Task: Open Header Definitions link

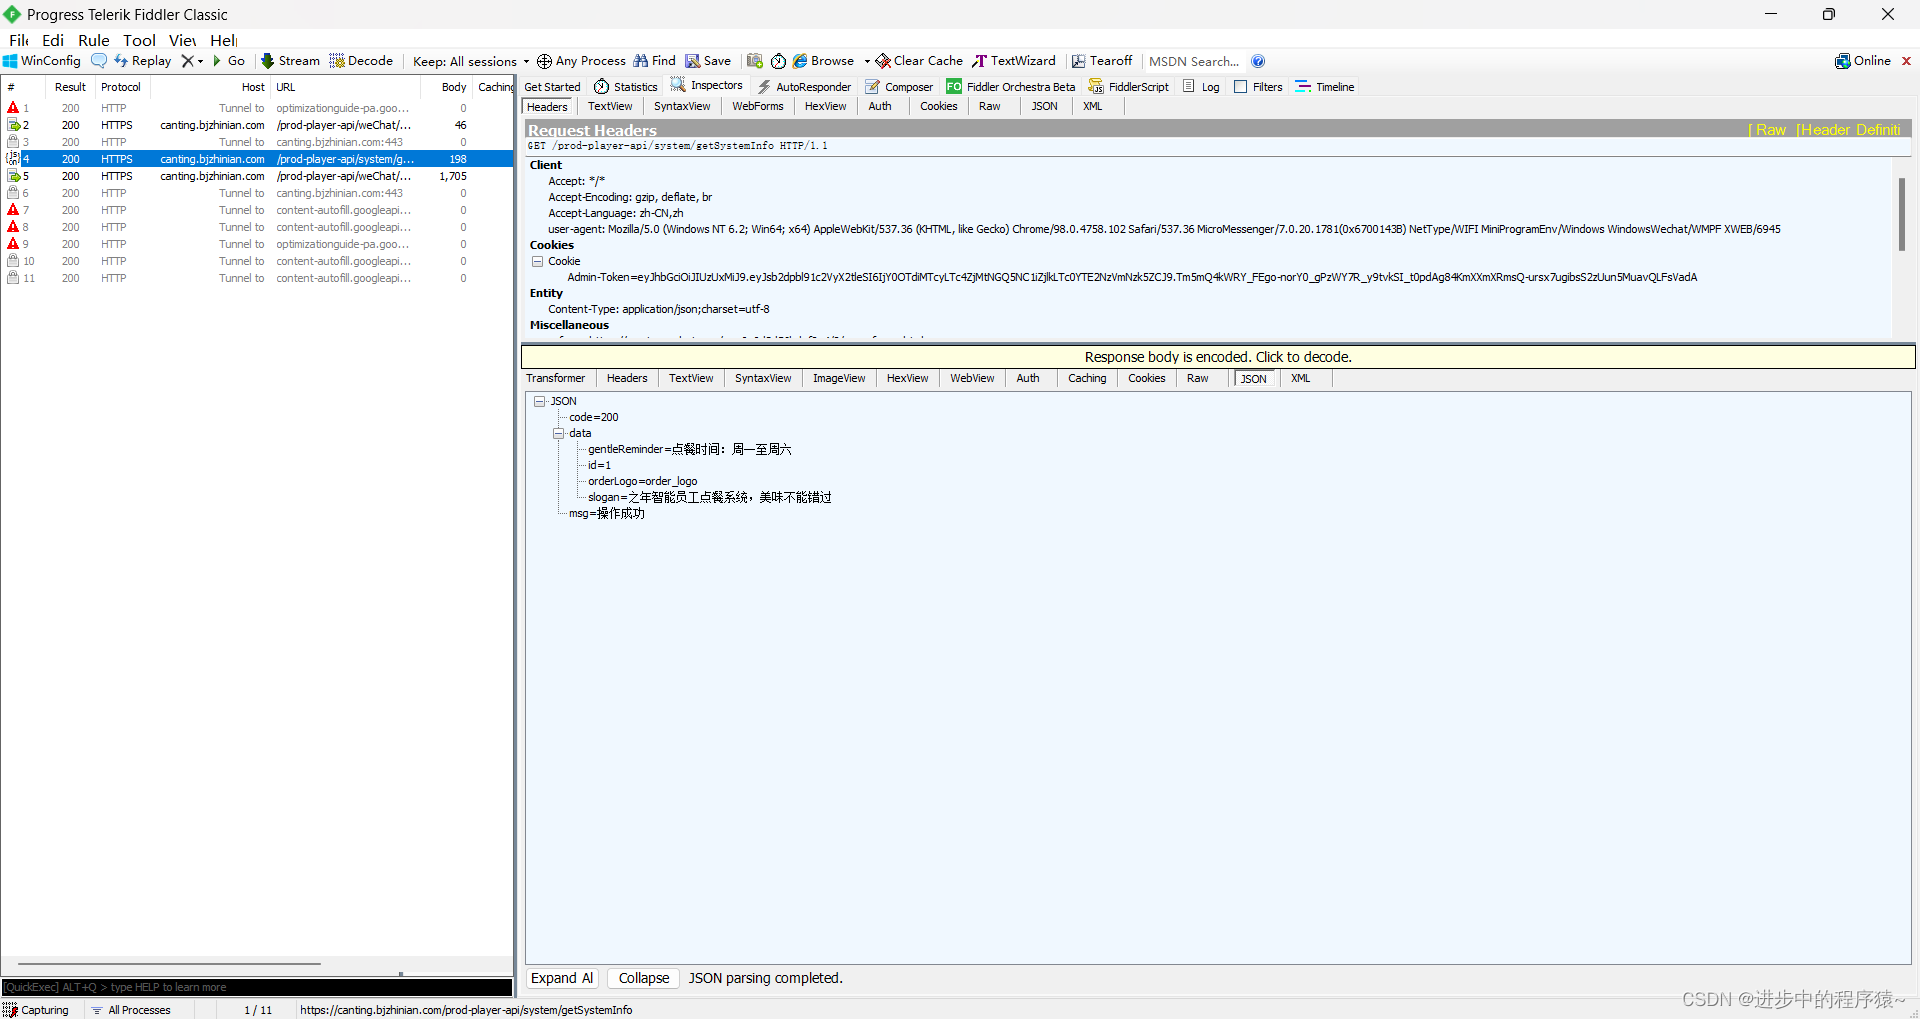Action: pyautogui.click(x=1848, y=130)
